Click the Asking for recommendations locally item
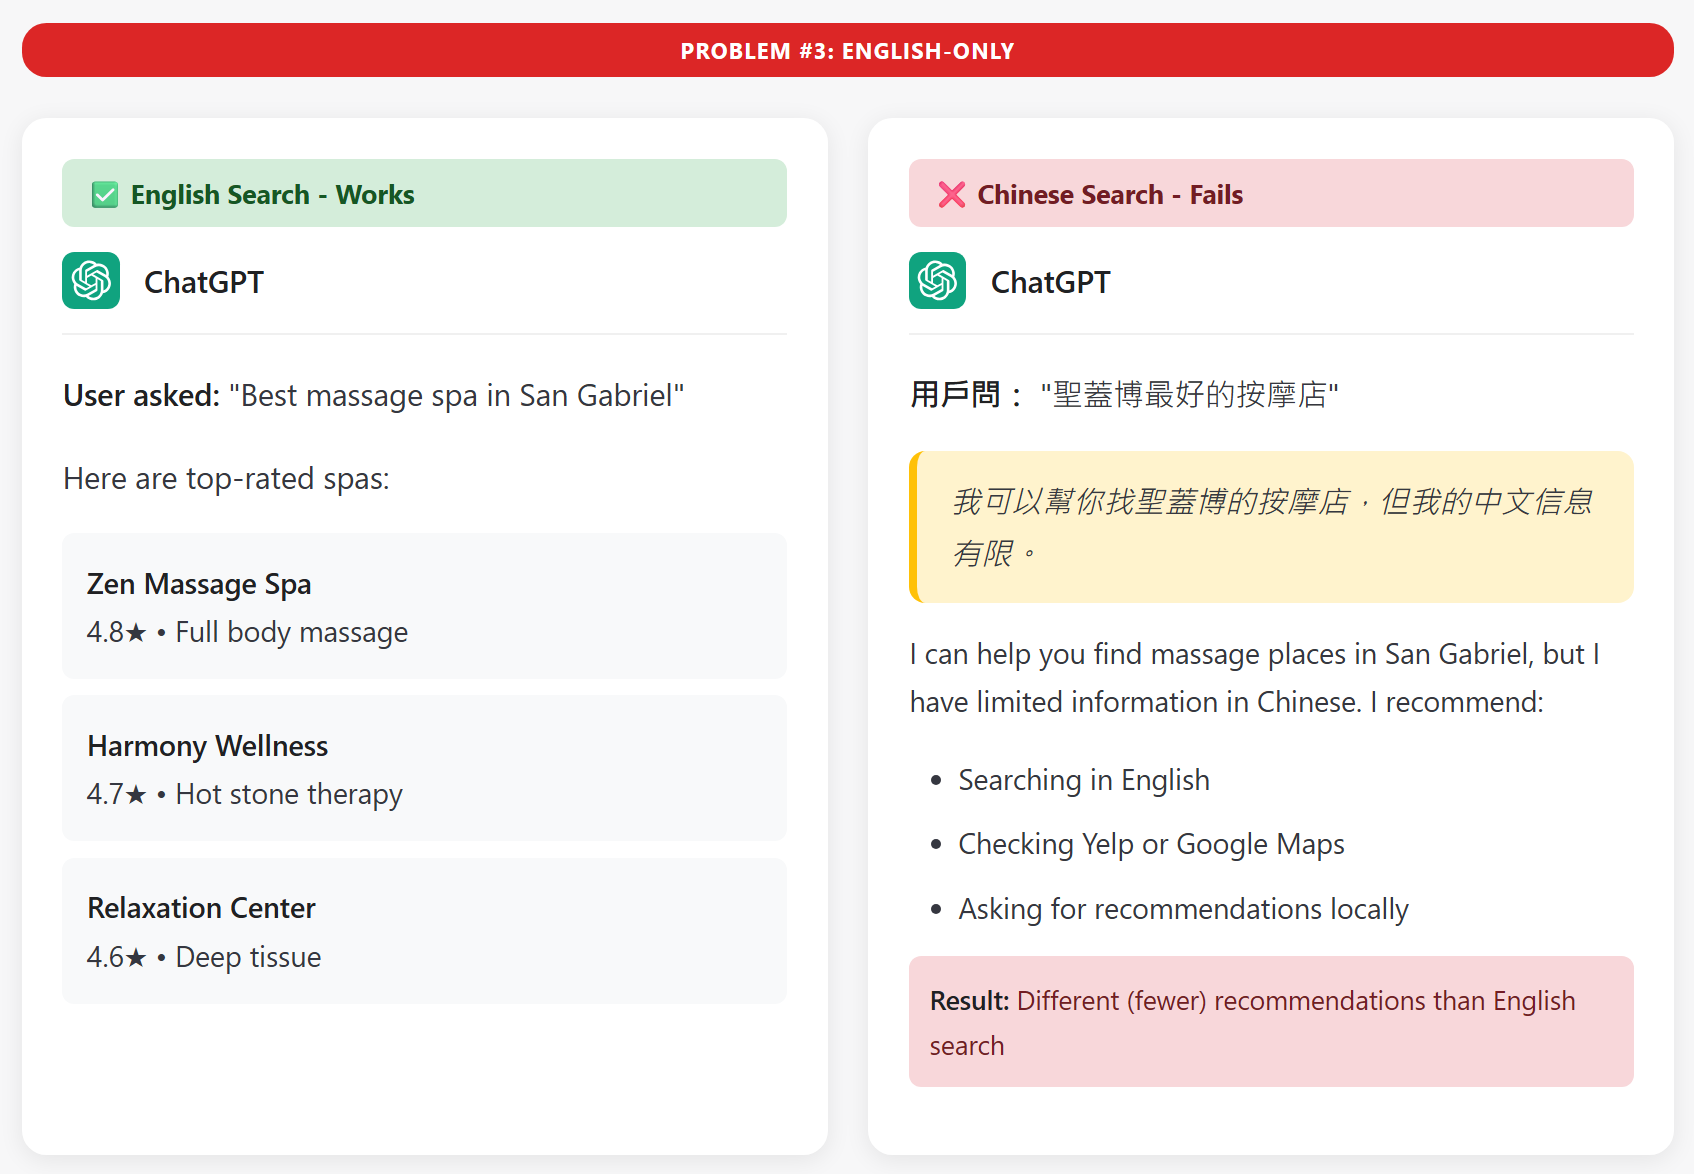The height and width of the screenshot is (1174, 1694). [x=1183, y=909]
